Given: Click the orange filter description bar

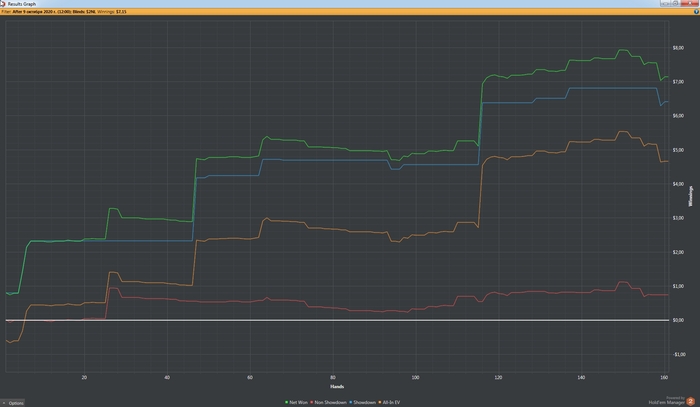Looking at the screenshot, I should 350,12.
